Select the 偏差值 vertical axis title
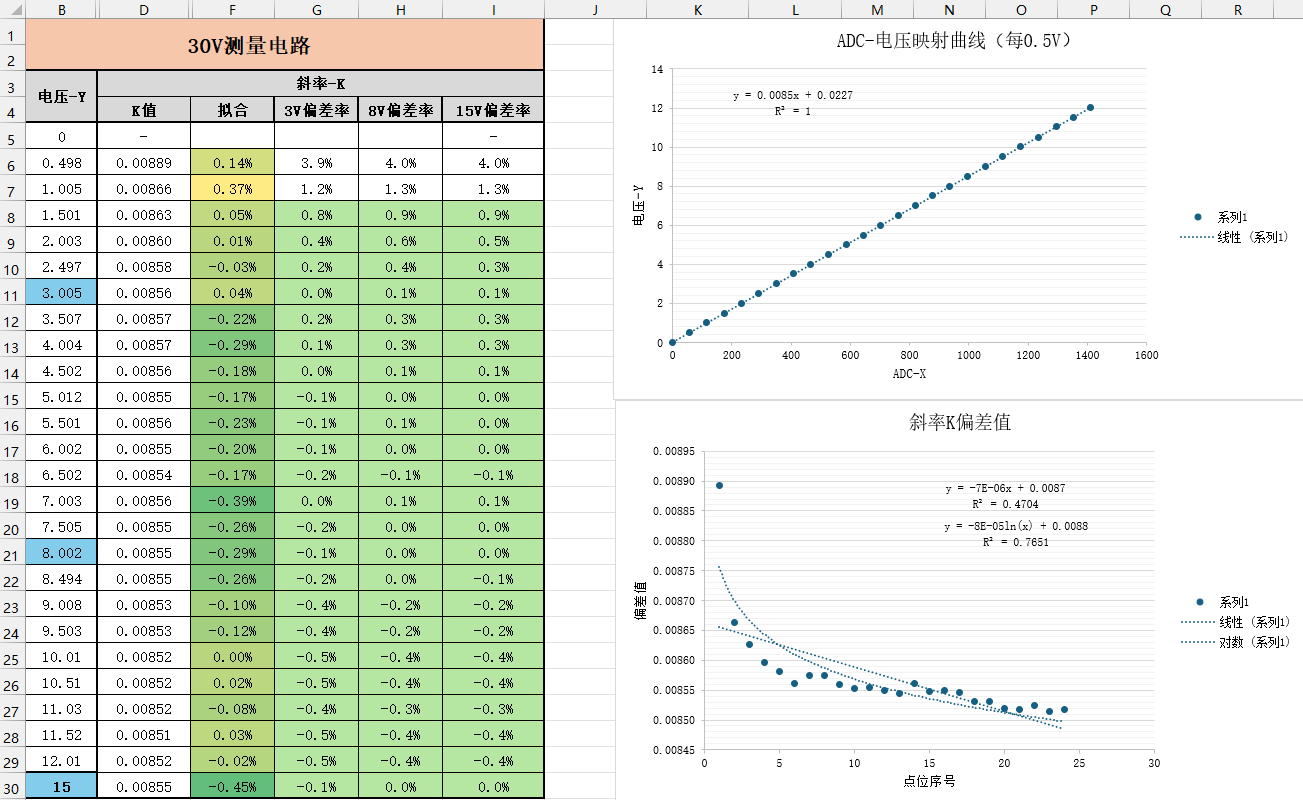1303x800 pixels. pos(640,600)
